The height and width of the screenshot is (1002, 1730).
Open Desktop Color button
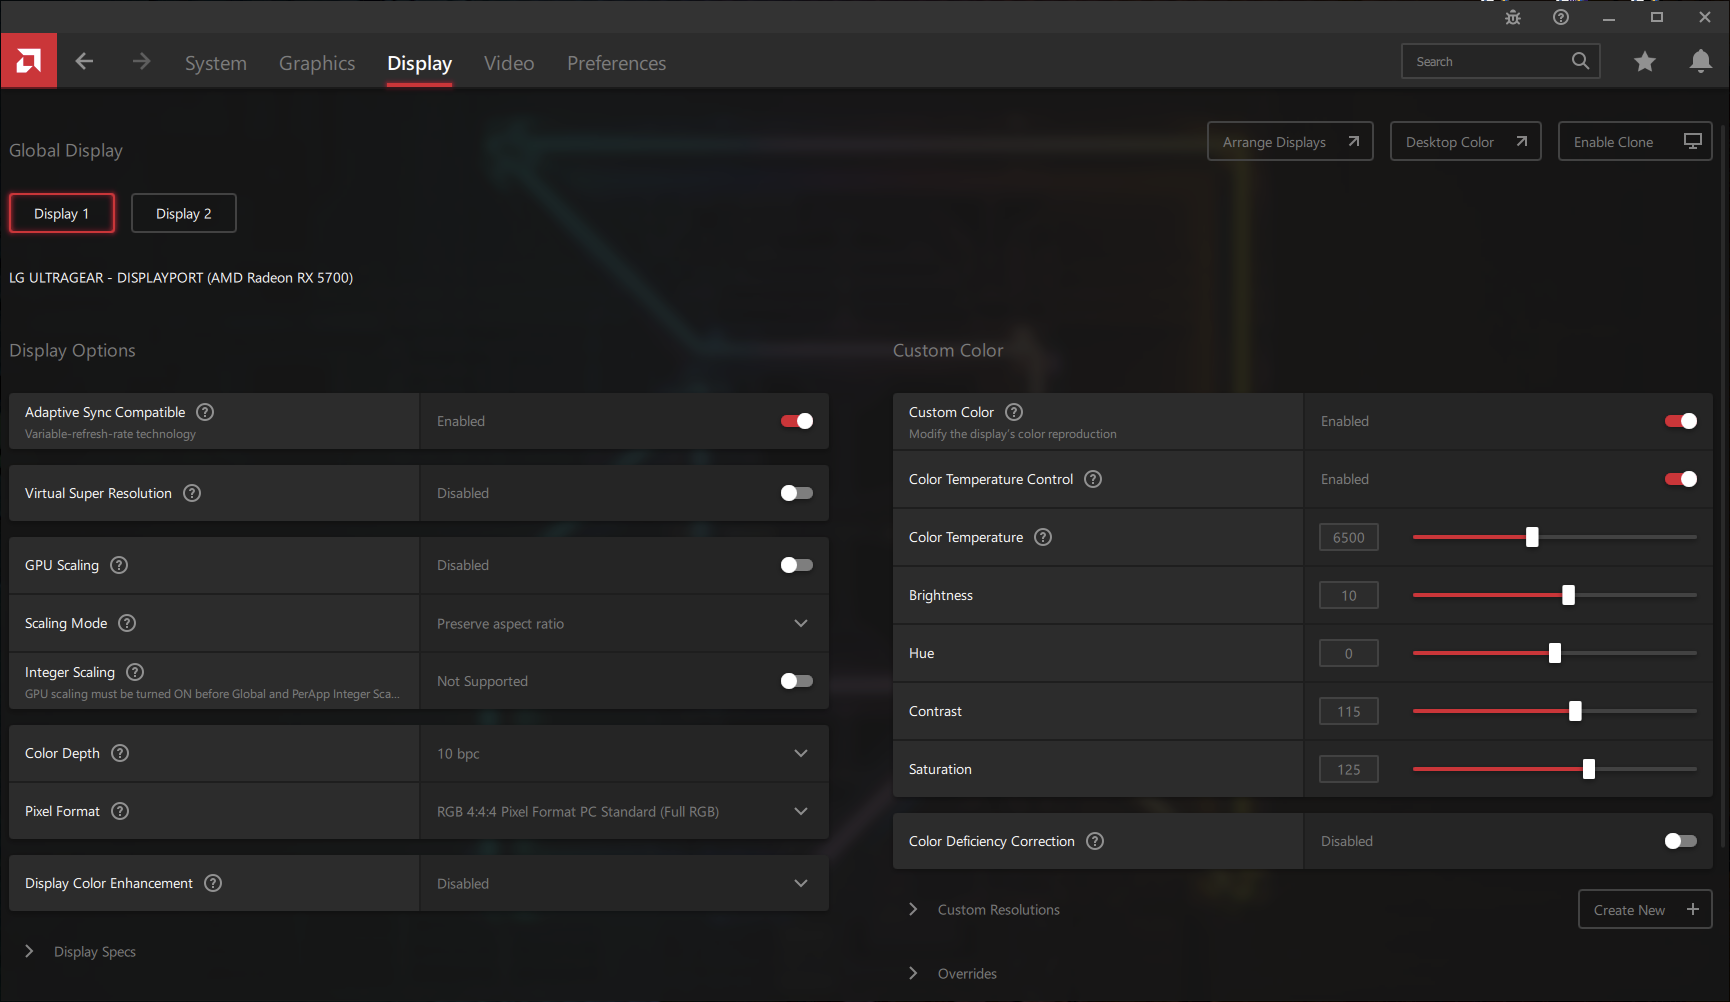point(1466,141)
